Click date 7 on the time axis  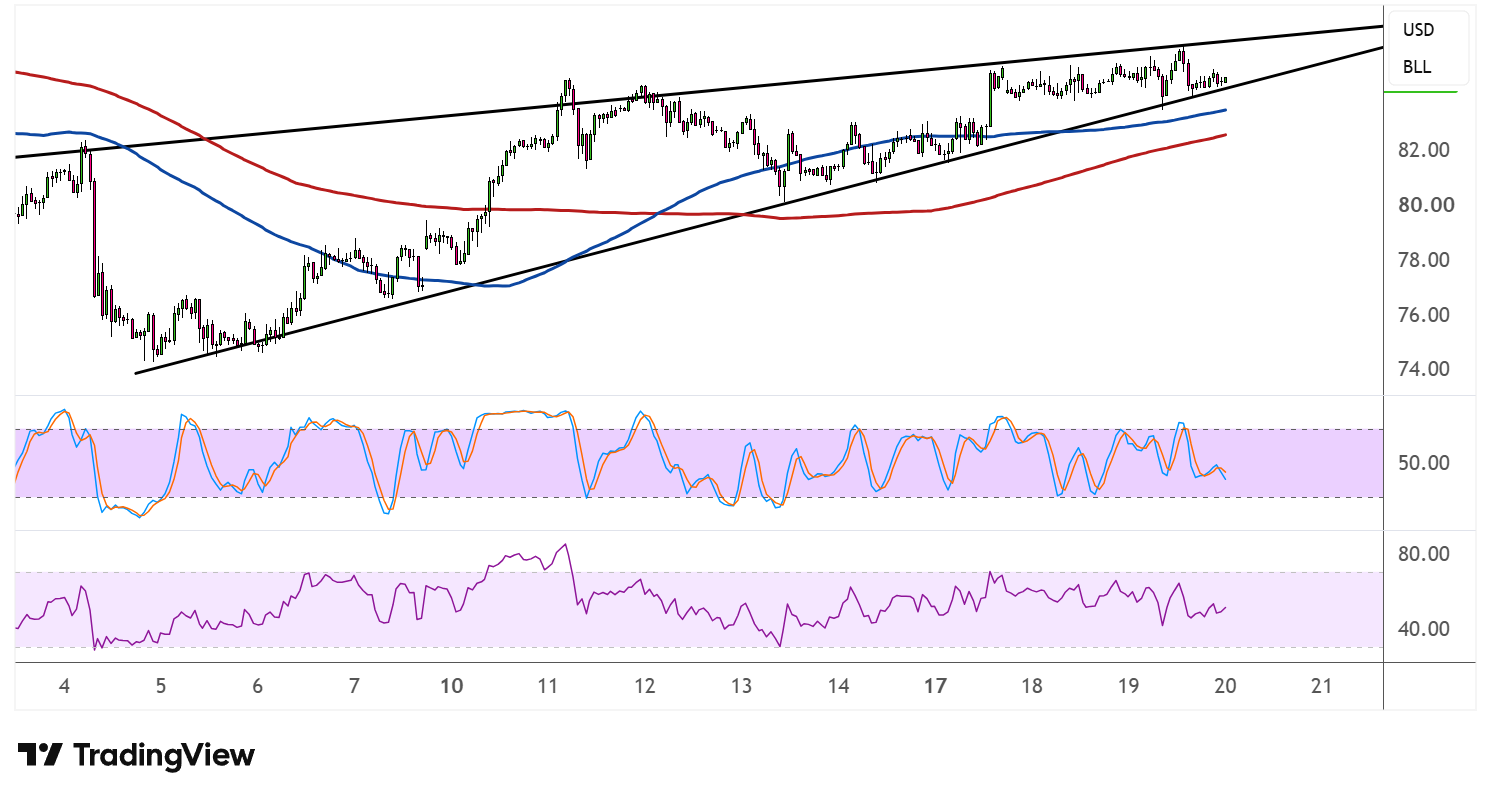click(354, 686)
